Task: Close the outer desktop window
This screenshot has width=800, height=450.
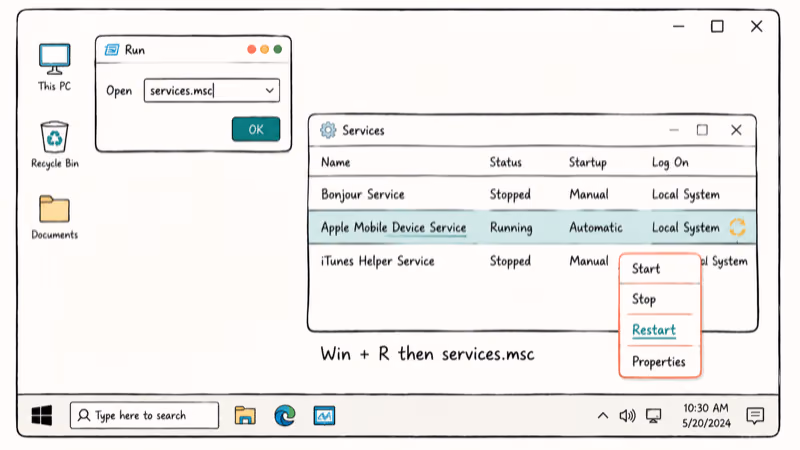Action: pos(757,27)
